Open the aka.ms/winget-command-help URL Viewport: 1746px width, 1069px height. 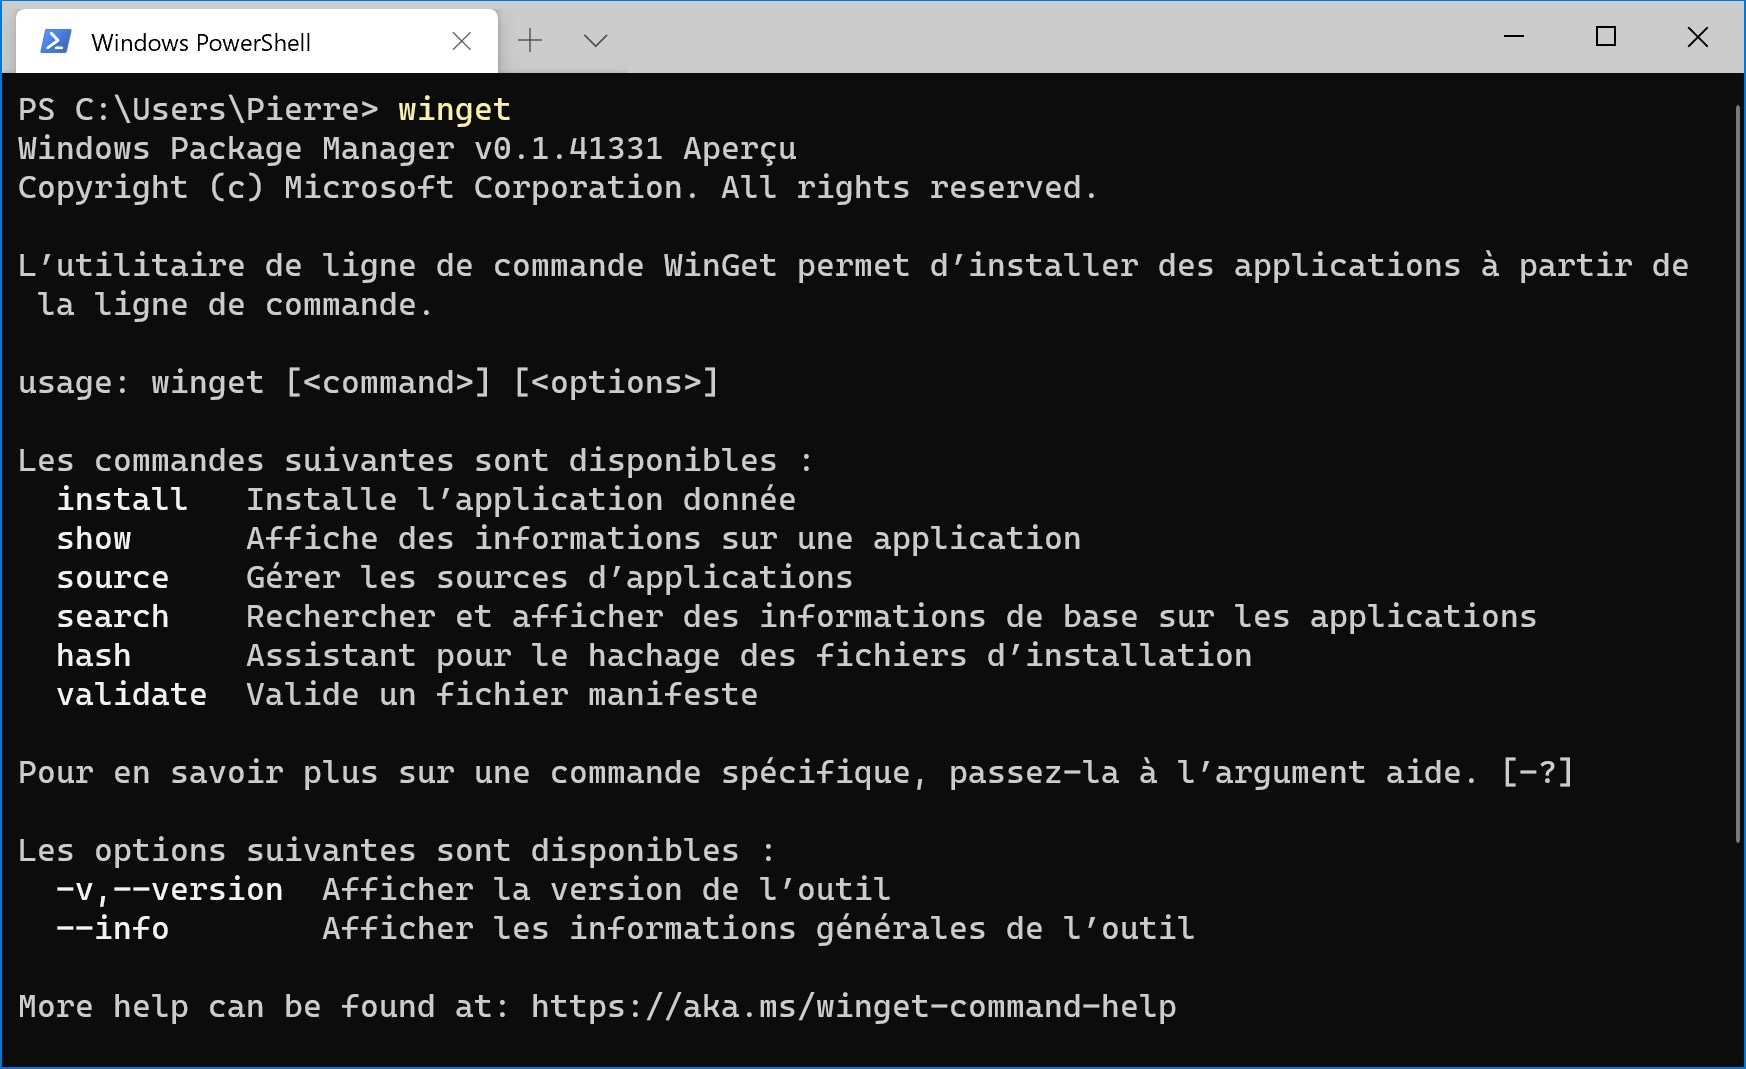[x=853, y=1006]
